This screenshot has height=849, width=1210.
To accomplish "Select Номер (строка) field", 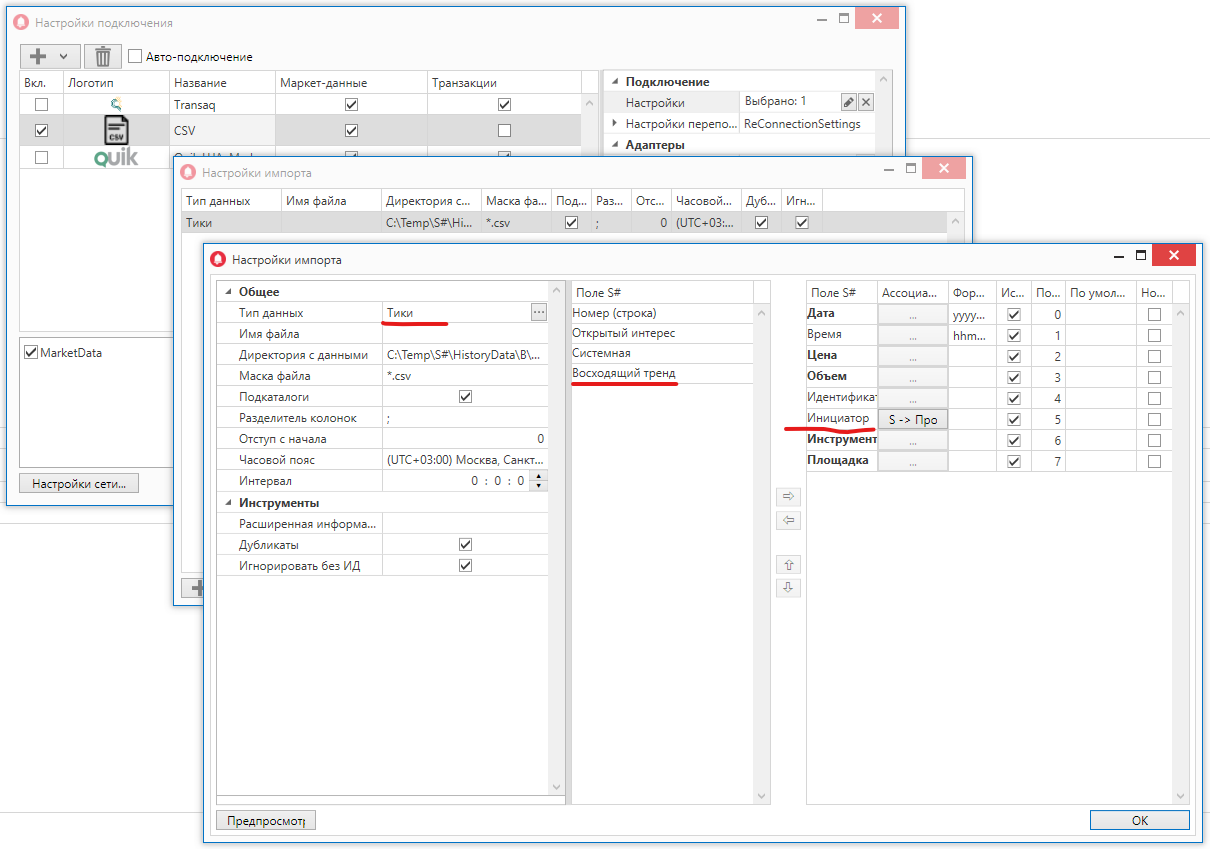I will pos(661,313).
